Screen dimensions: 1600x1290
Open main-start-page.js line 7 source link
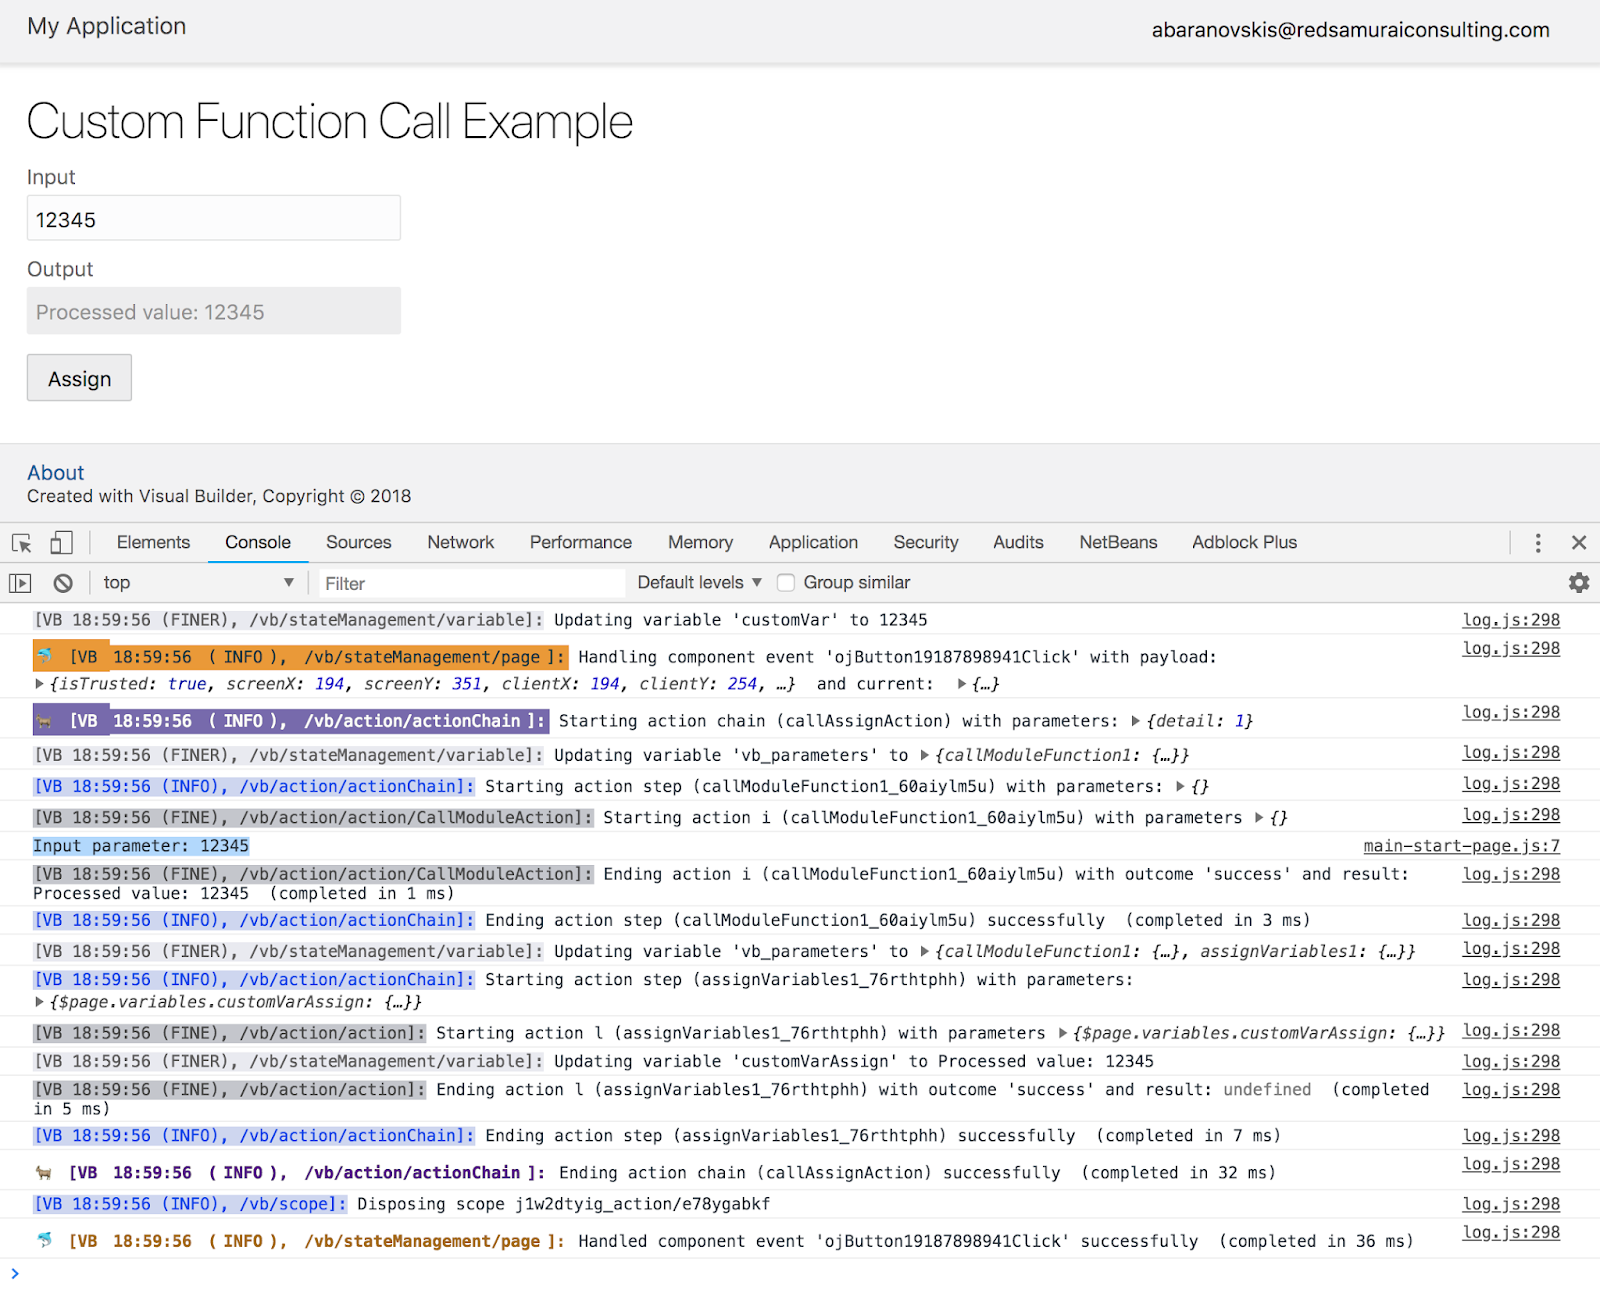[x=1461, y=845]
